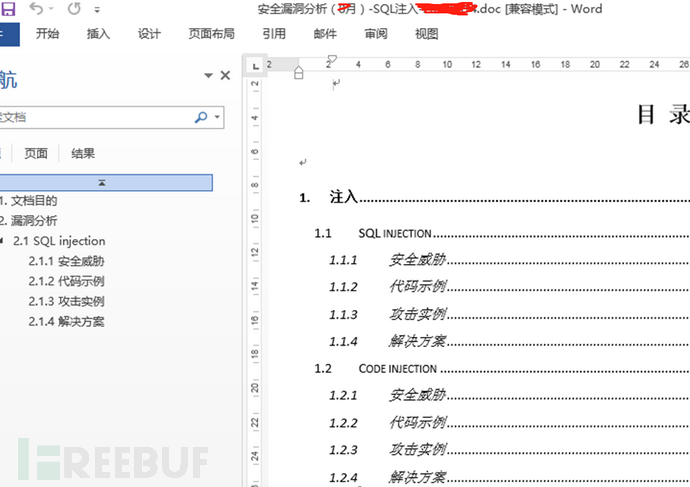This screenshot has width=690, height=487.
Task: Click the first line indent marker on ruler
Action: (x=332, y=59)
